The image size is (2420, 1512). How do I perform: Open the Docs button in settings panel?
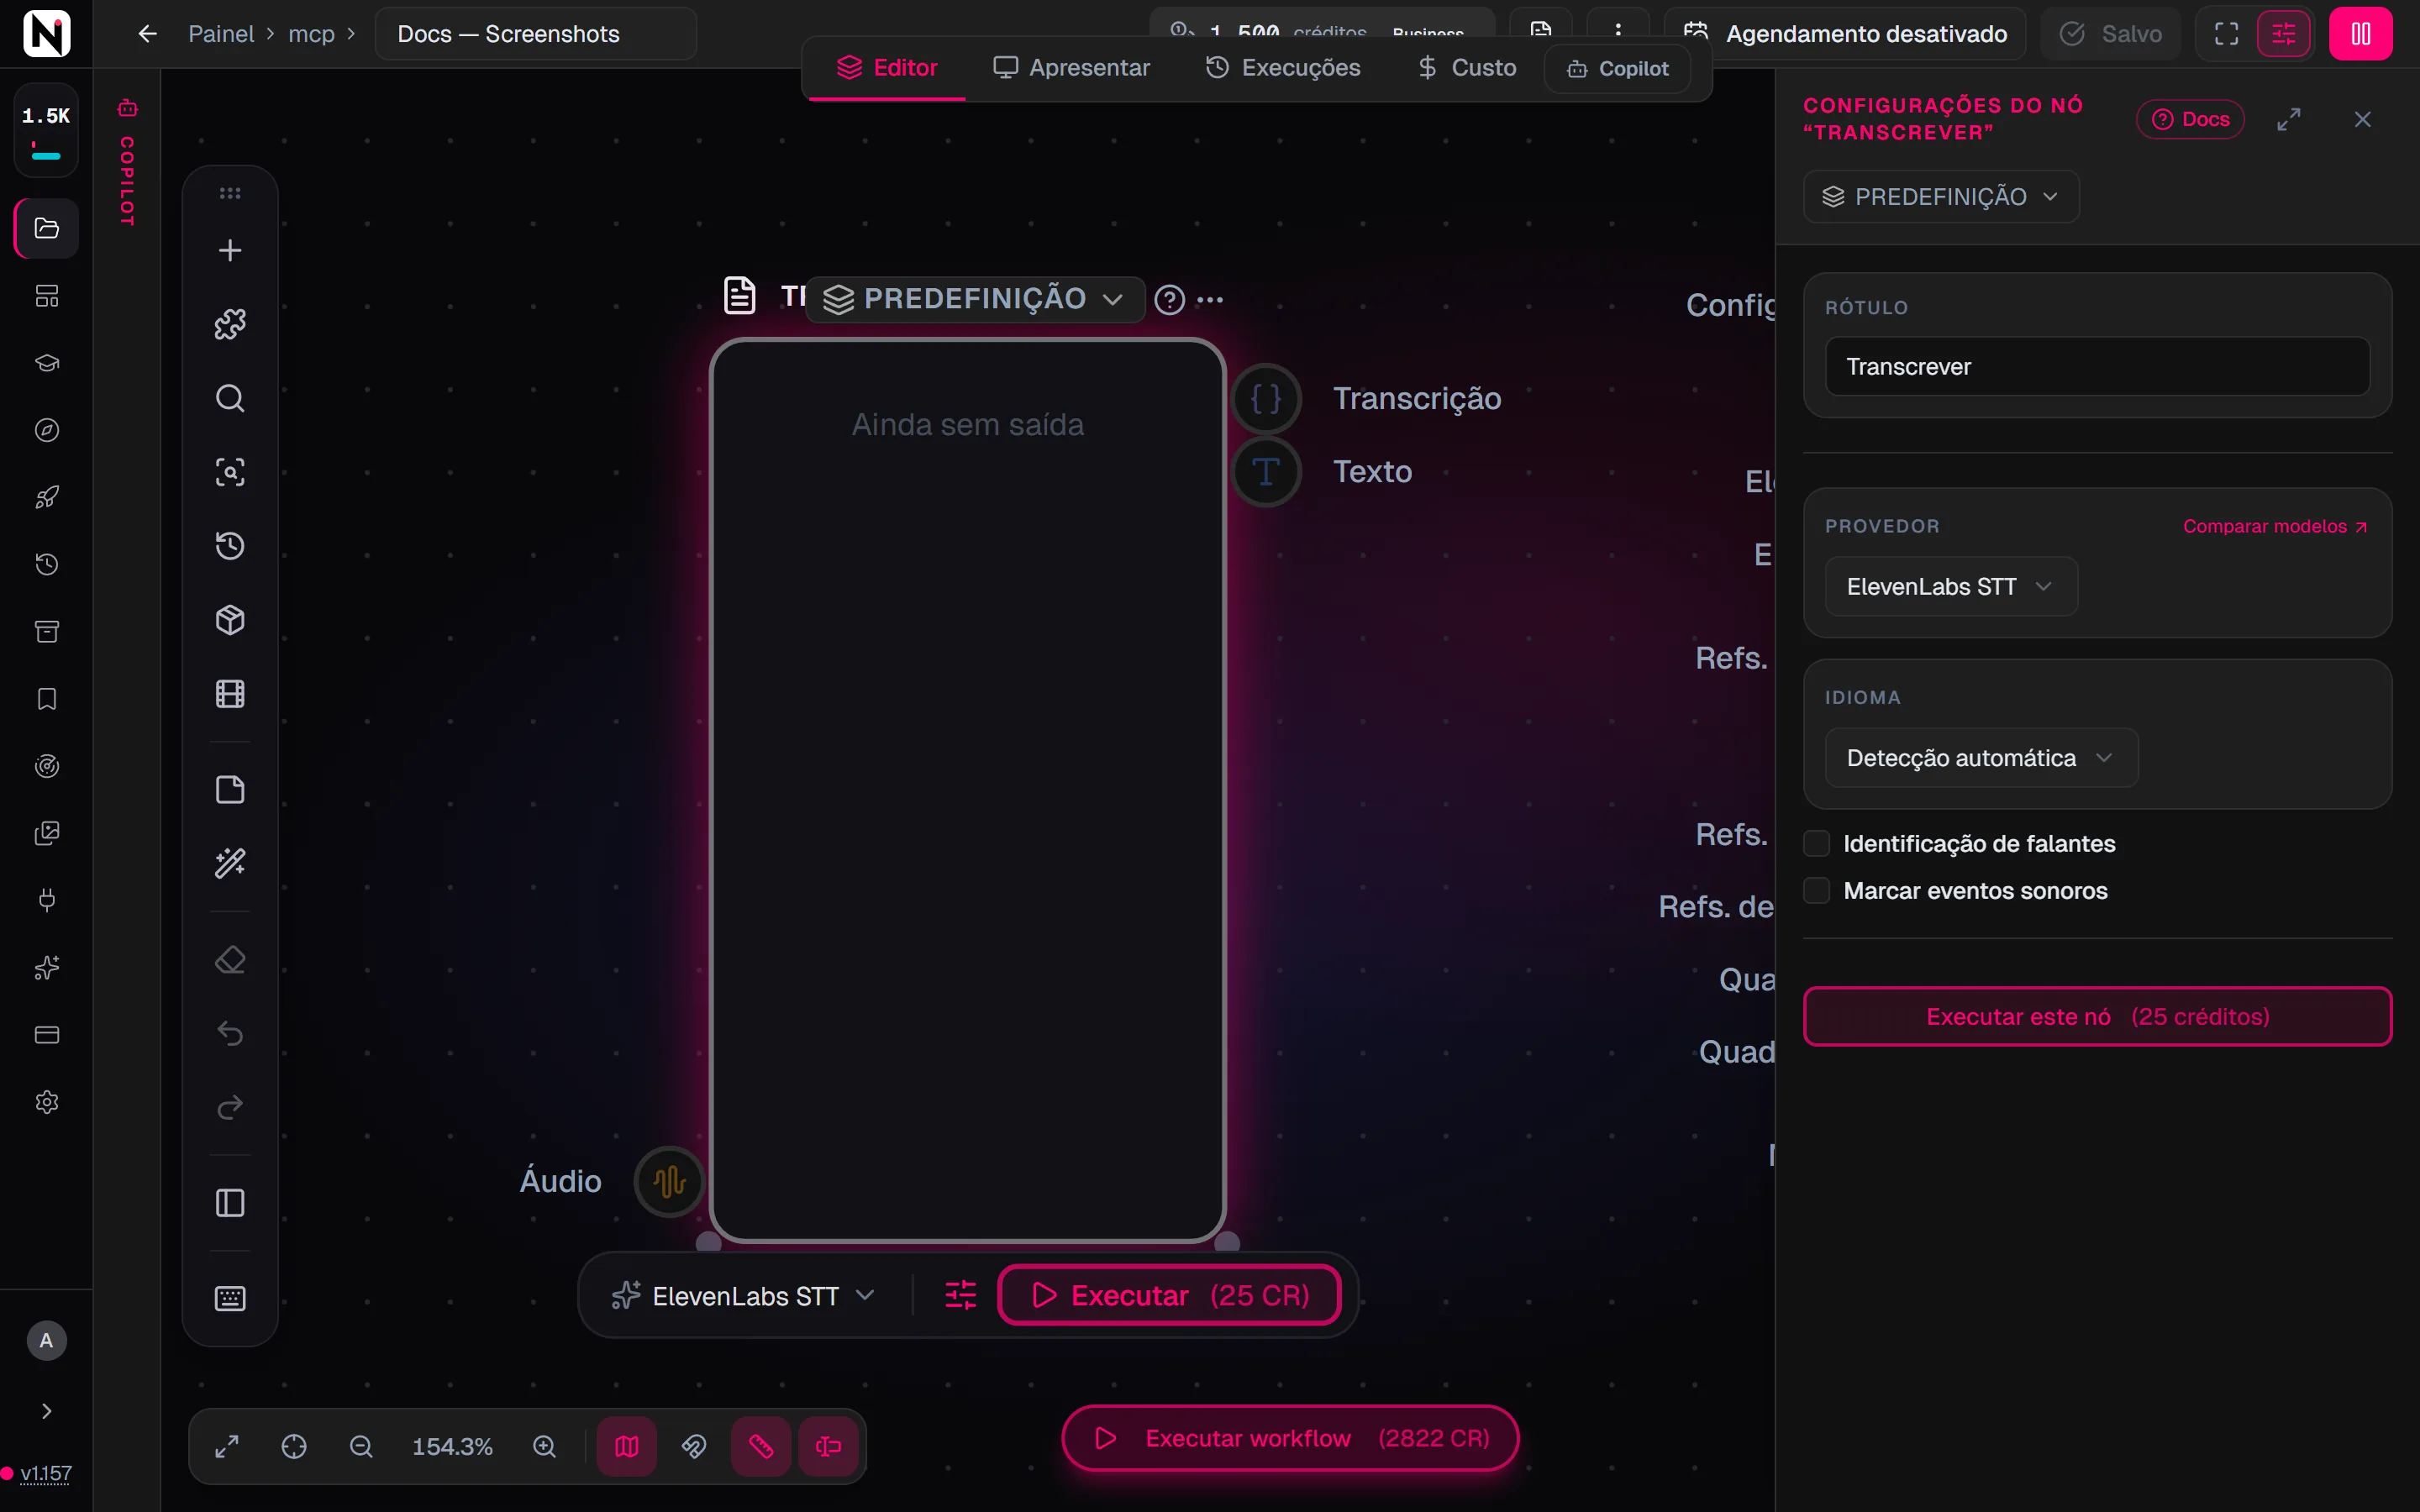(x=2190, y=119)
